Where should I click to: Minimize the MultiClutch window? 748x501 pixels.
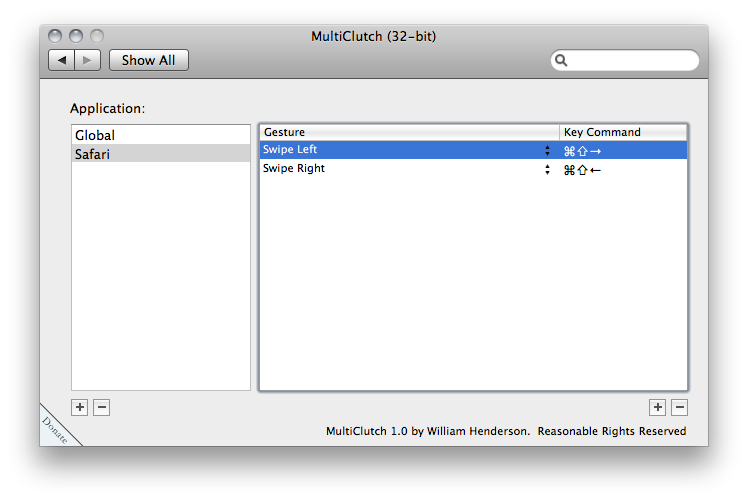[x=76, y=36]
